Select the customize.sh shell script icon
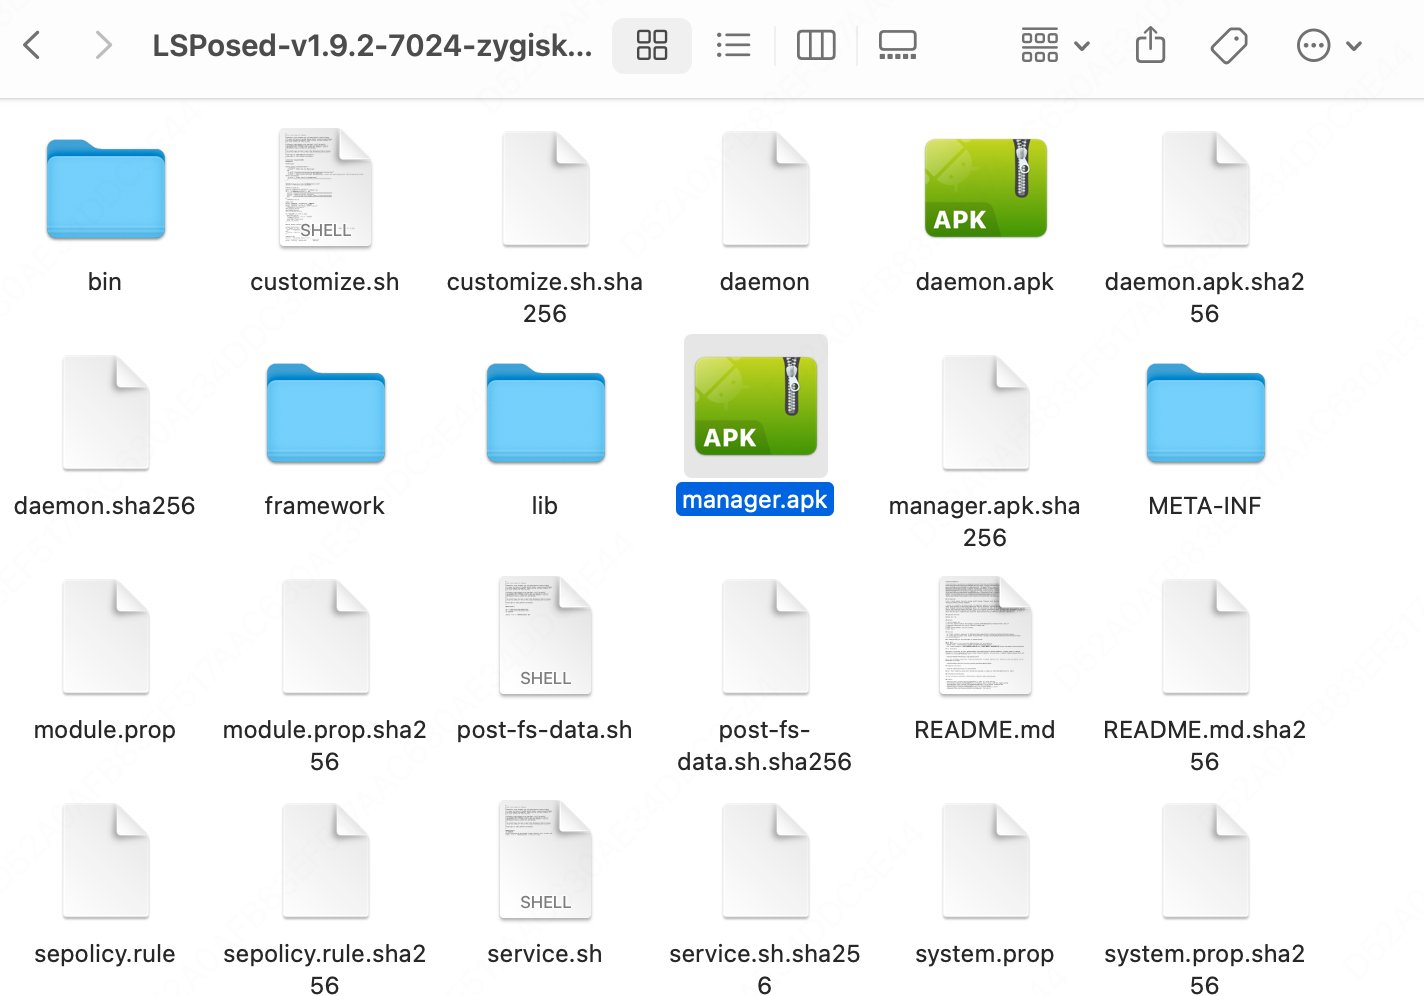1424x996 pixels. coord(325,188)
